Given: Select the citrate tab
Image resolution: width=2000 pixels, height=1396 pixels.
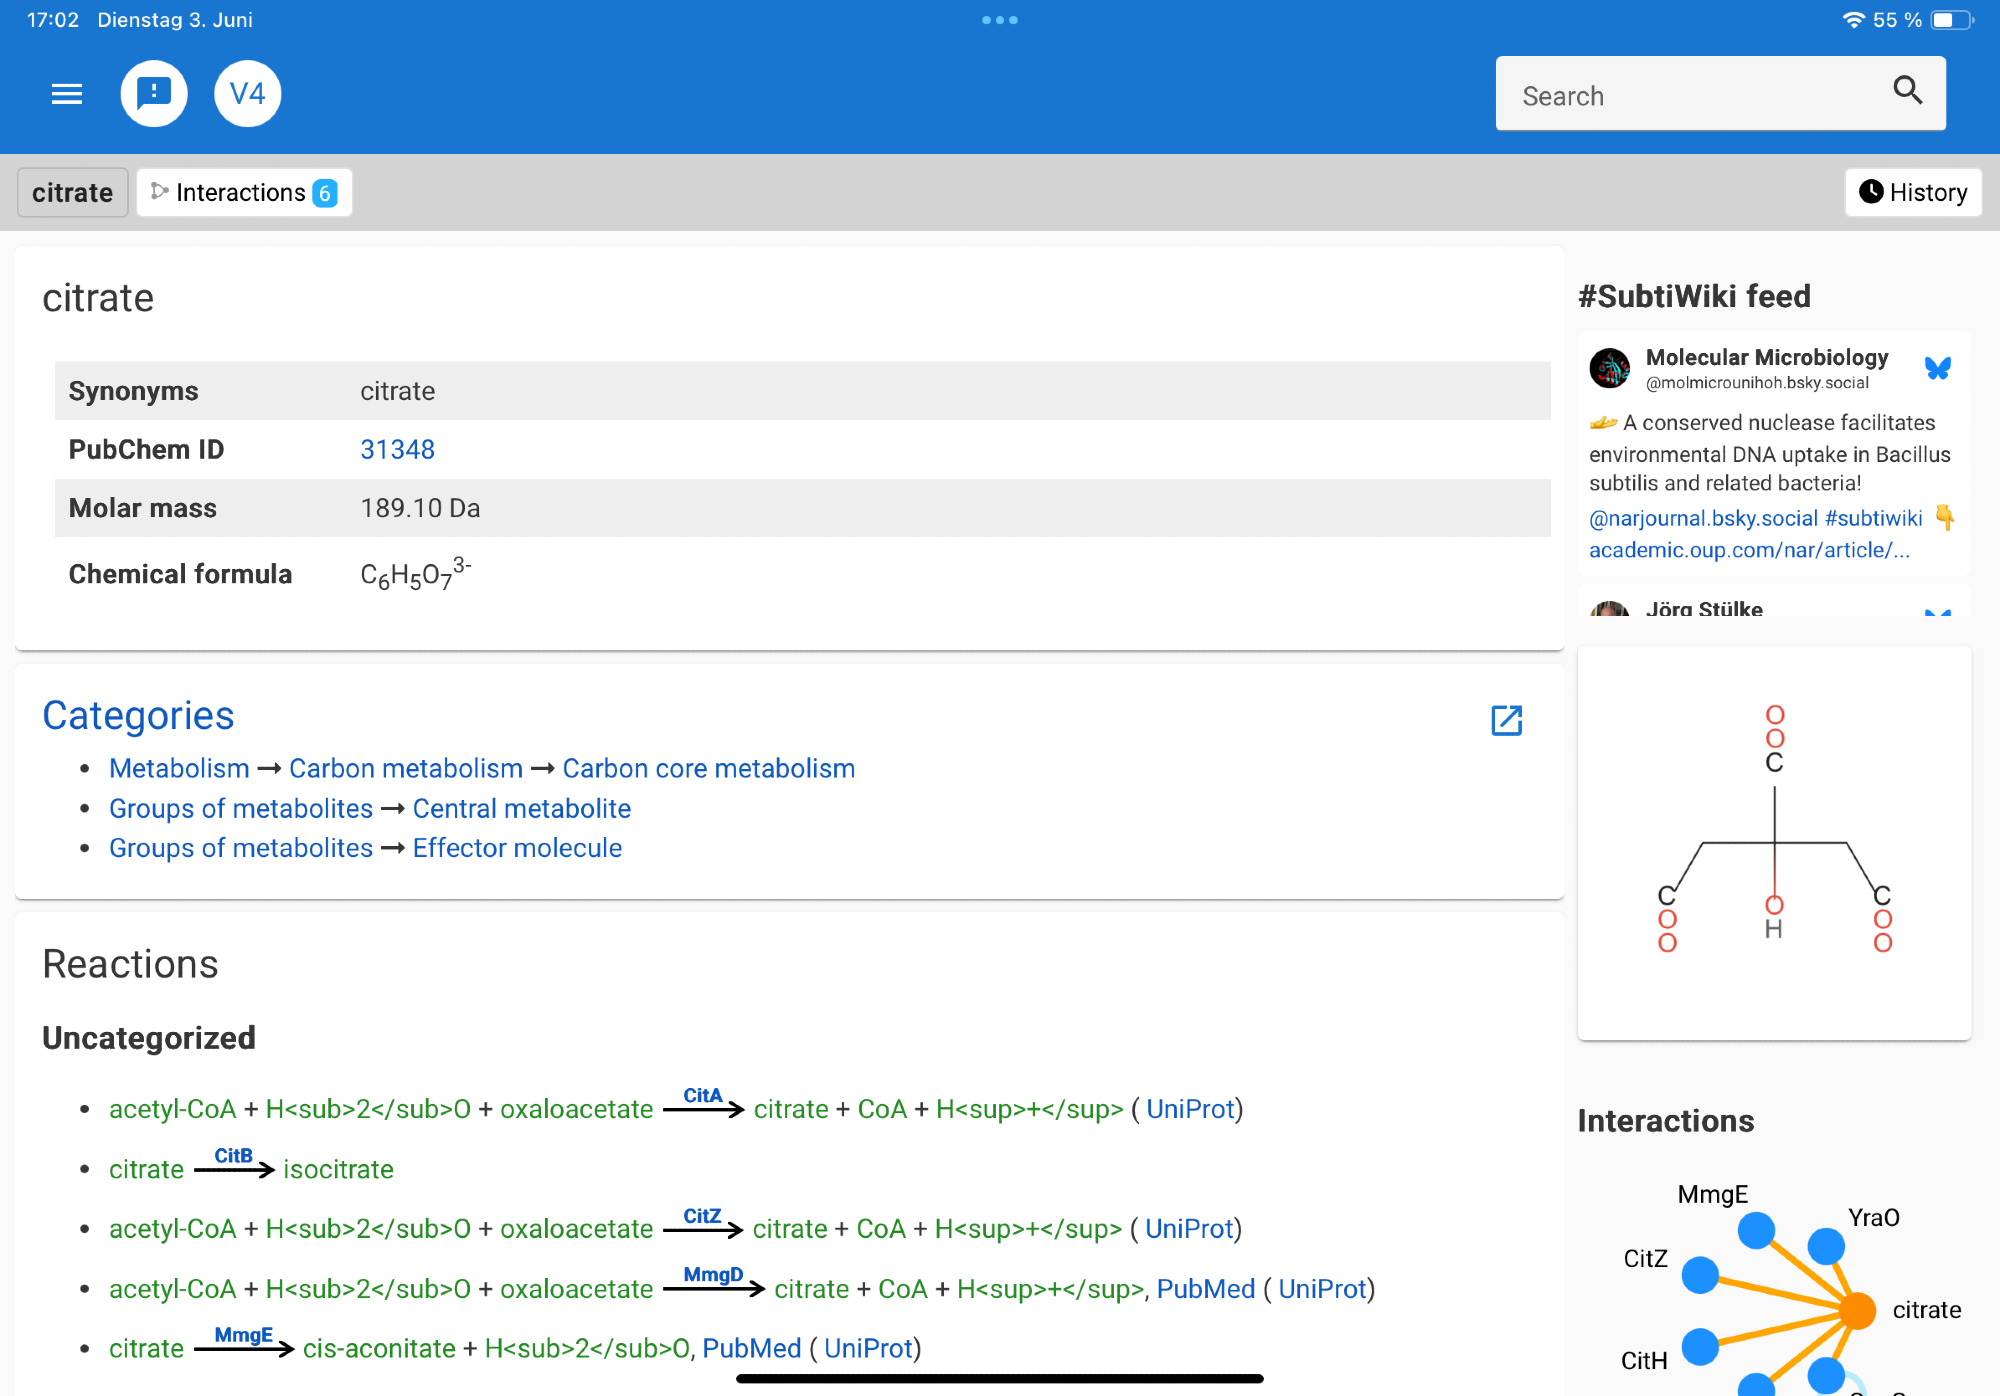Looking at the screenshot, I should (x=72, y=192).
